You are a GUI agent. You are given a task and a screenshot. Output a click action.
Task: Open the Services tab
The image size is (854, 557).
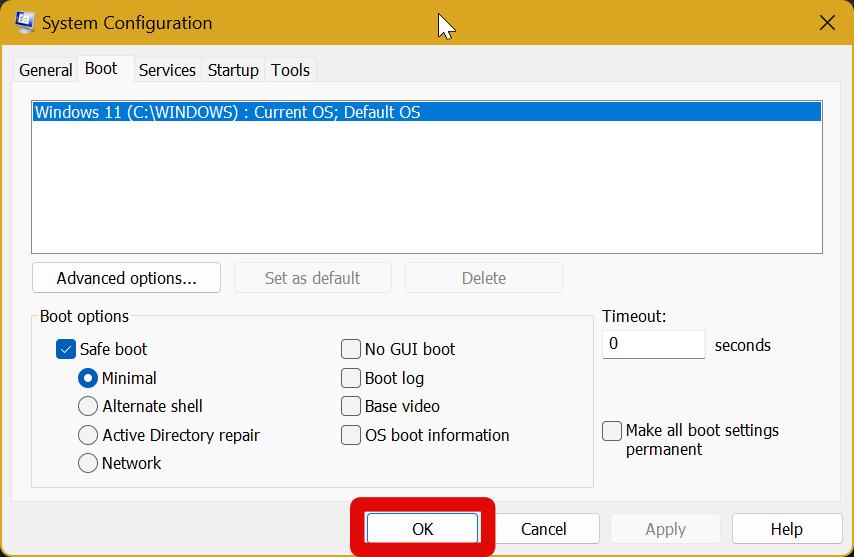coord(167,70)
